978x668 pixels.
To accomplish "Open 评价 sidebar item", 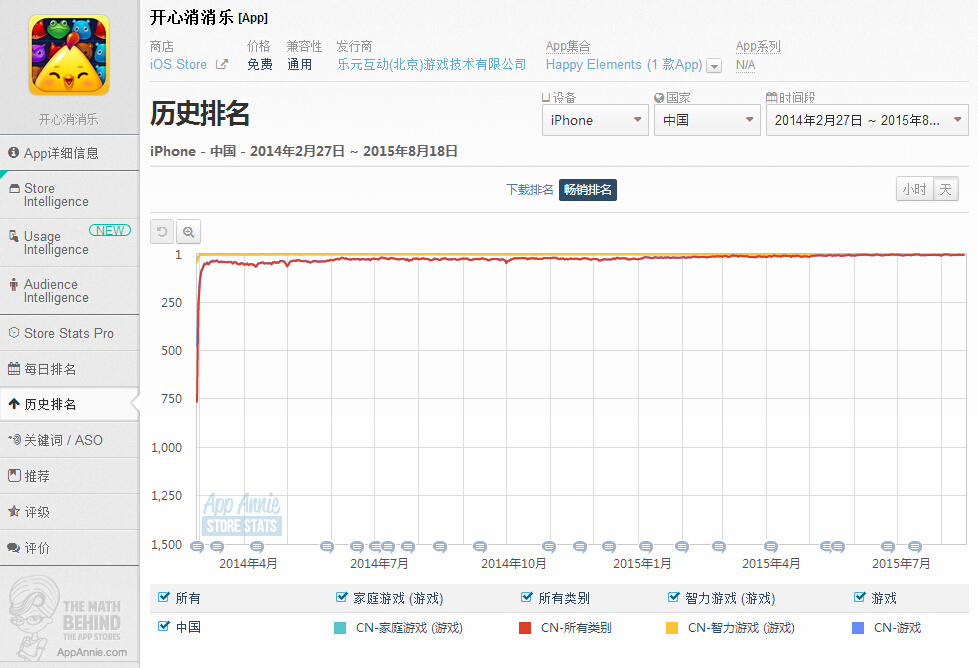I will coord(69,548).
